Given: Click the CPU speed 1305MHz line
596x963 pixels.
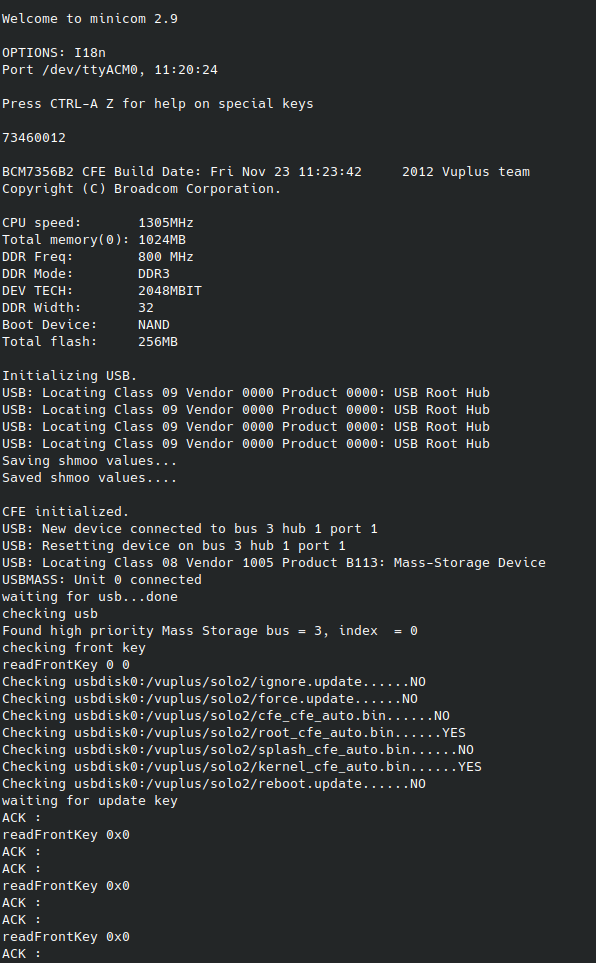Looking at the screenshot, I should [98, 223].
